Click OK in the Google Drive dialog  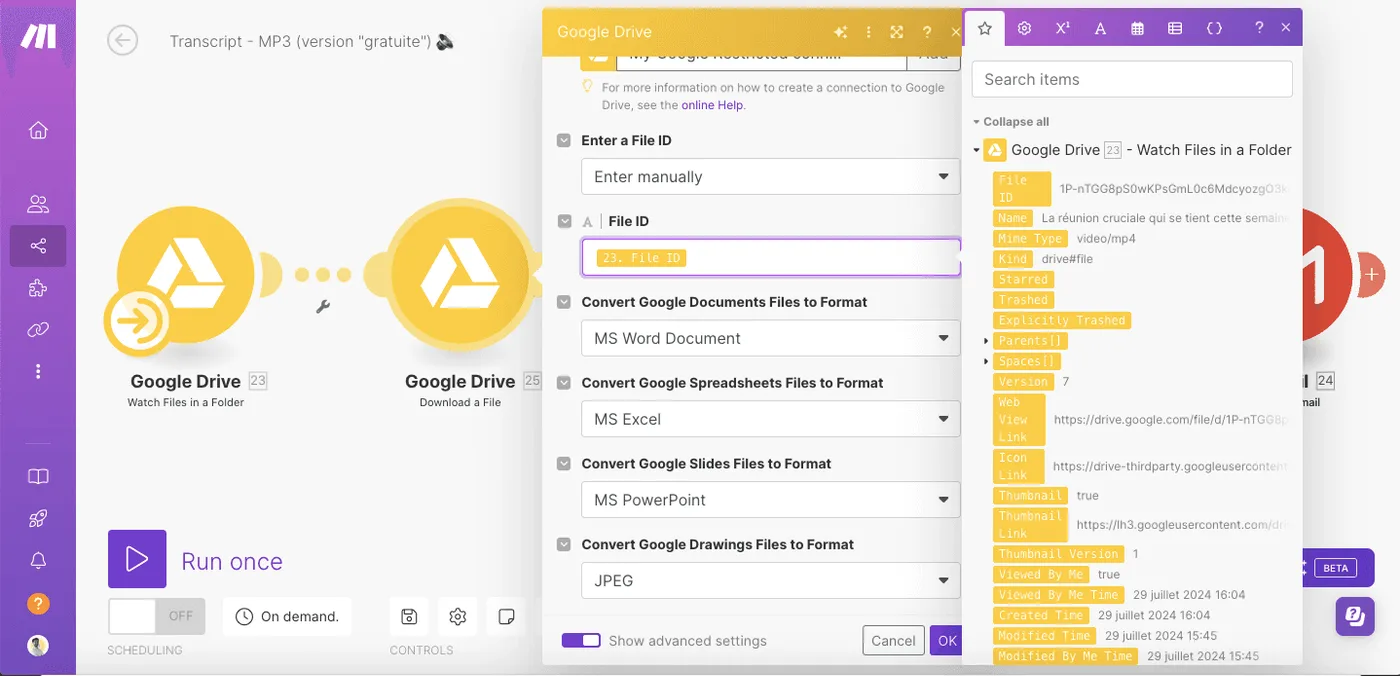[x=946, y=641]
